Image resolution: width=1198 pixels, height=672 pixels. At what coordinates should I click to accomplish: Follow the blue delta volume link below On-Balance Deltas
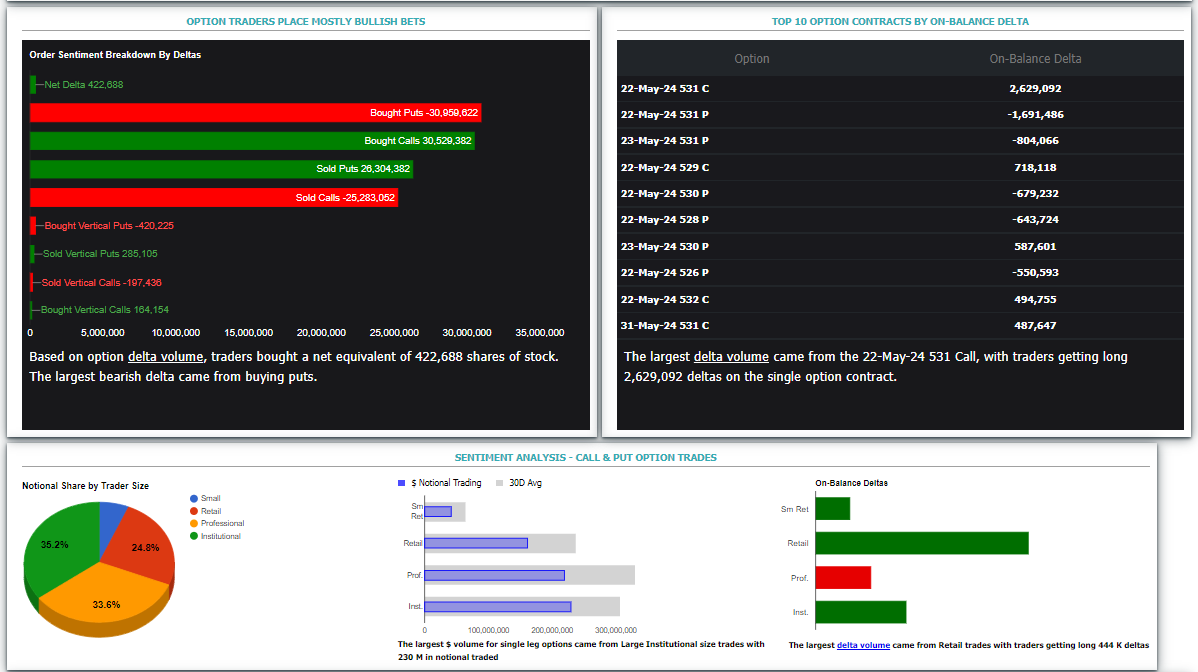[x=863, y=645]
